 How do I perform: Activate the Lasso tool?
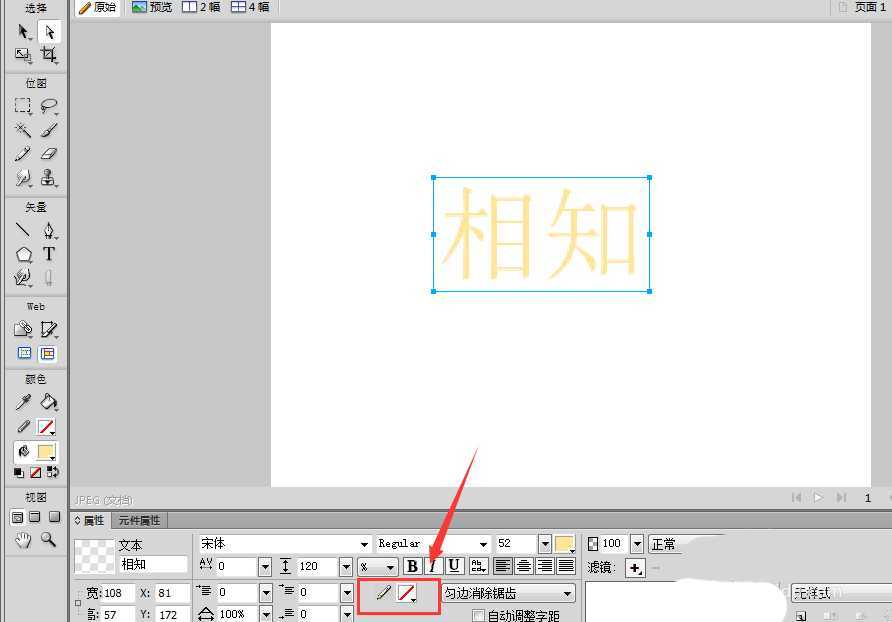click(x=50, y=105)
